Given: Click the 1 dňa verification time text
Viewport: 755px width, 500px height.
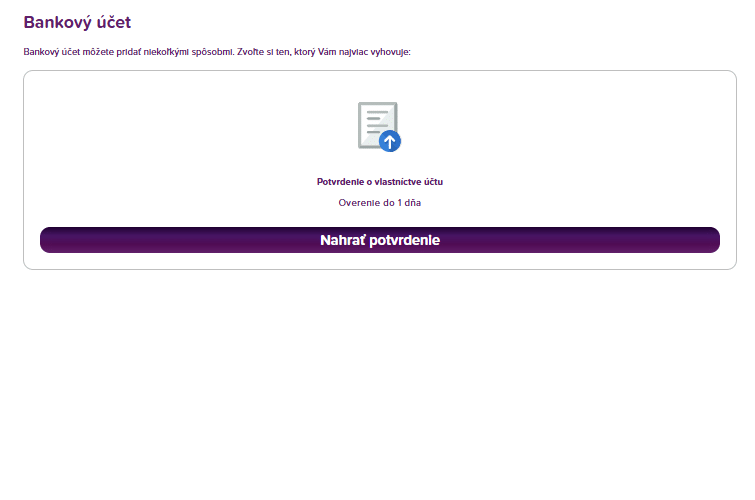Looking at the screenshot, I should coord(409,203).
